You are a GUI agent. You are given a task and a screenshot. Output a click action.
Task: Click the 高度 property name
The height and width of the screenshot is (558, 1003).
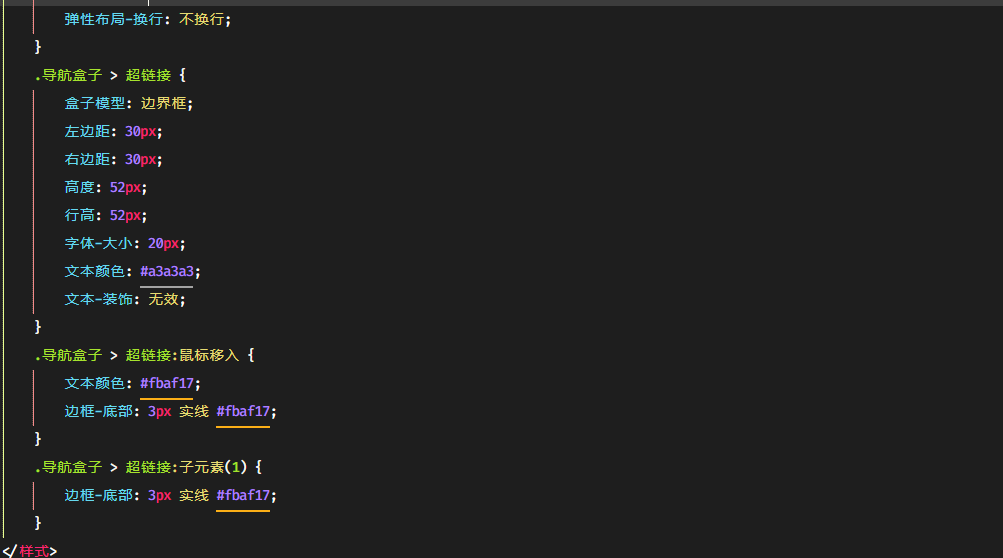tap(79, 187)
